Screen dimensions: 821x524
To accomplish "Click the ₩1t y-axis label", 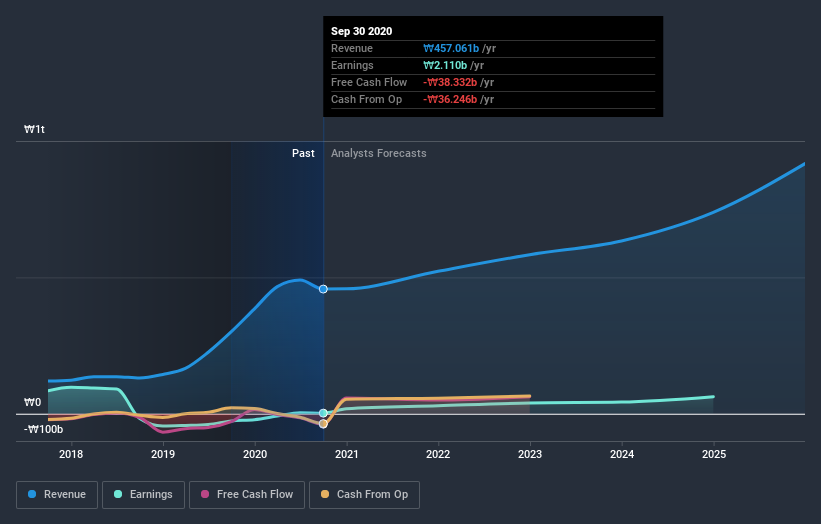I will tap(34, 129).
